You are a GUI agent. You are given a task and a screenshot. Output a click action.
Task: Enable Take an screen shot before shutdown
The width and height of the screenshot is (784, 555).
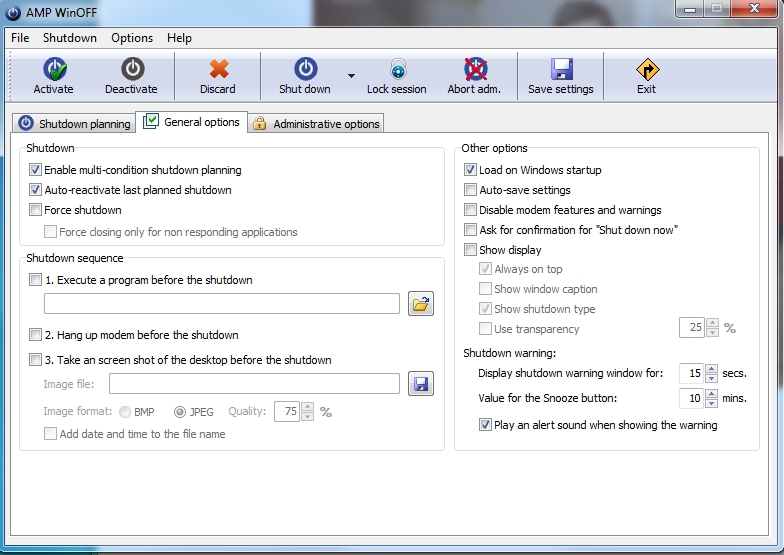[35, 360]
